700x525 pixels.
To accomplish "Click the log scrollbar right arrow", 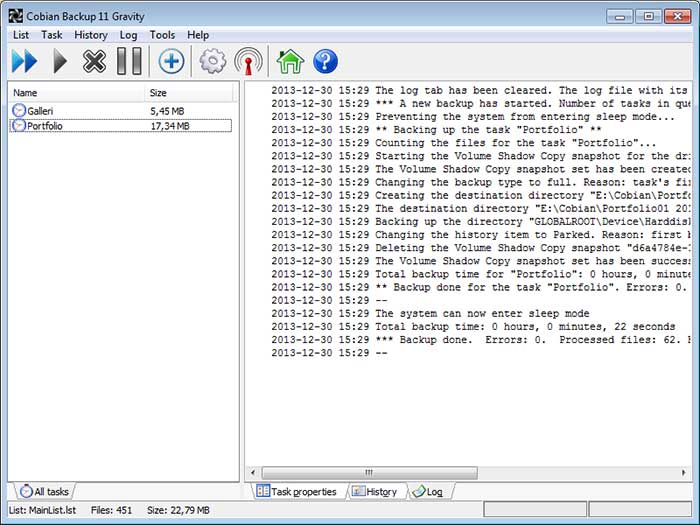I will click(683, 472).
